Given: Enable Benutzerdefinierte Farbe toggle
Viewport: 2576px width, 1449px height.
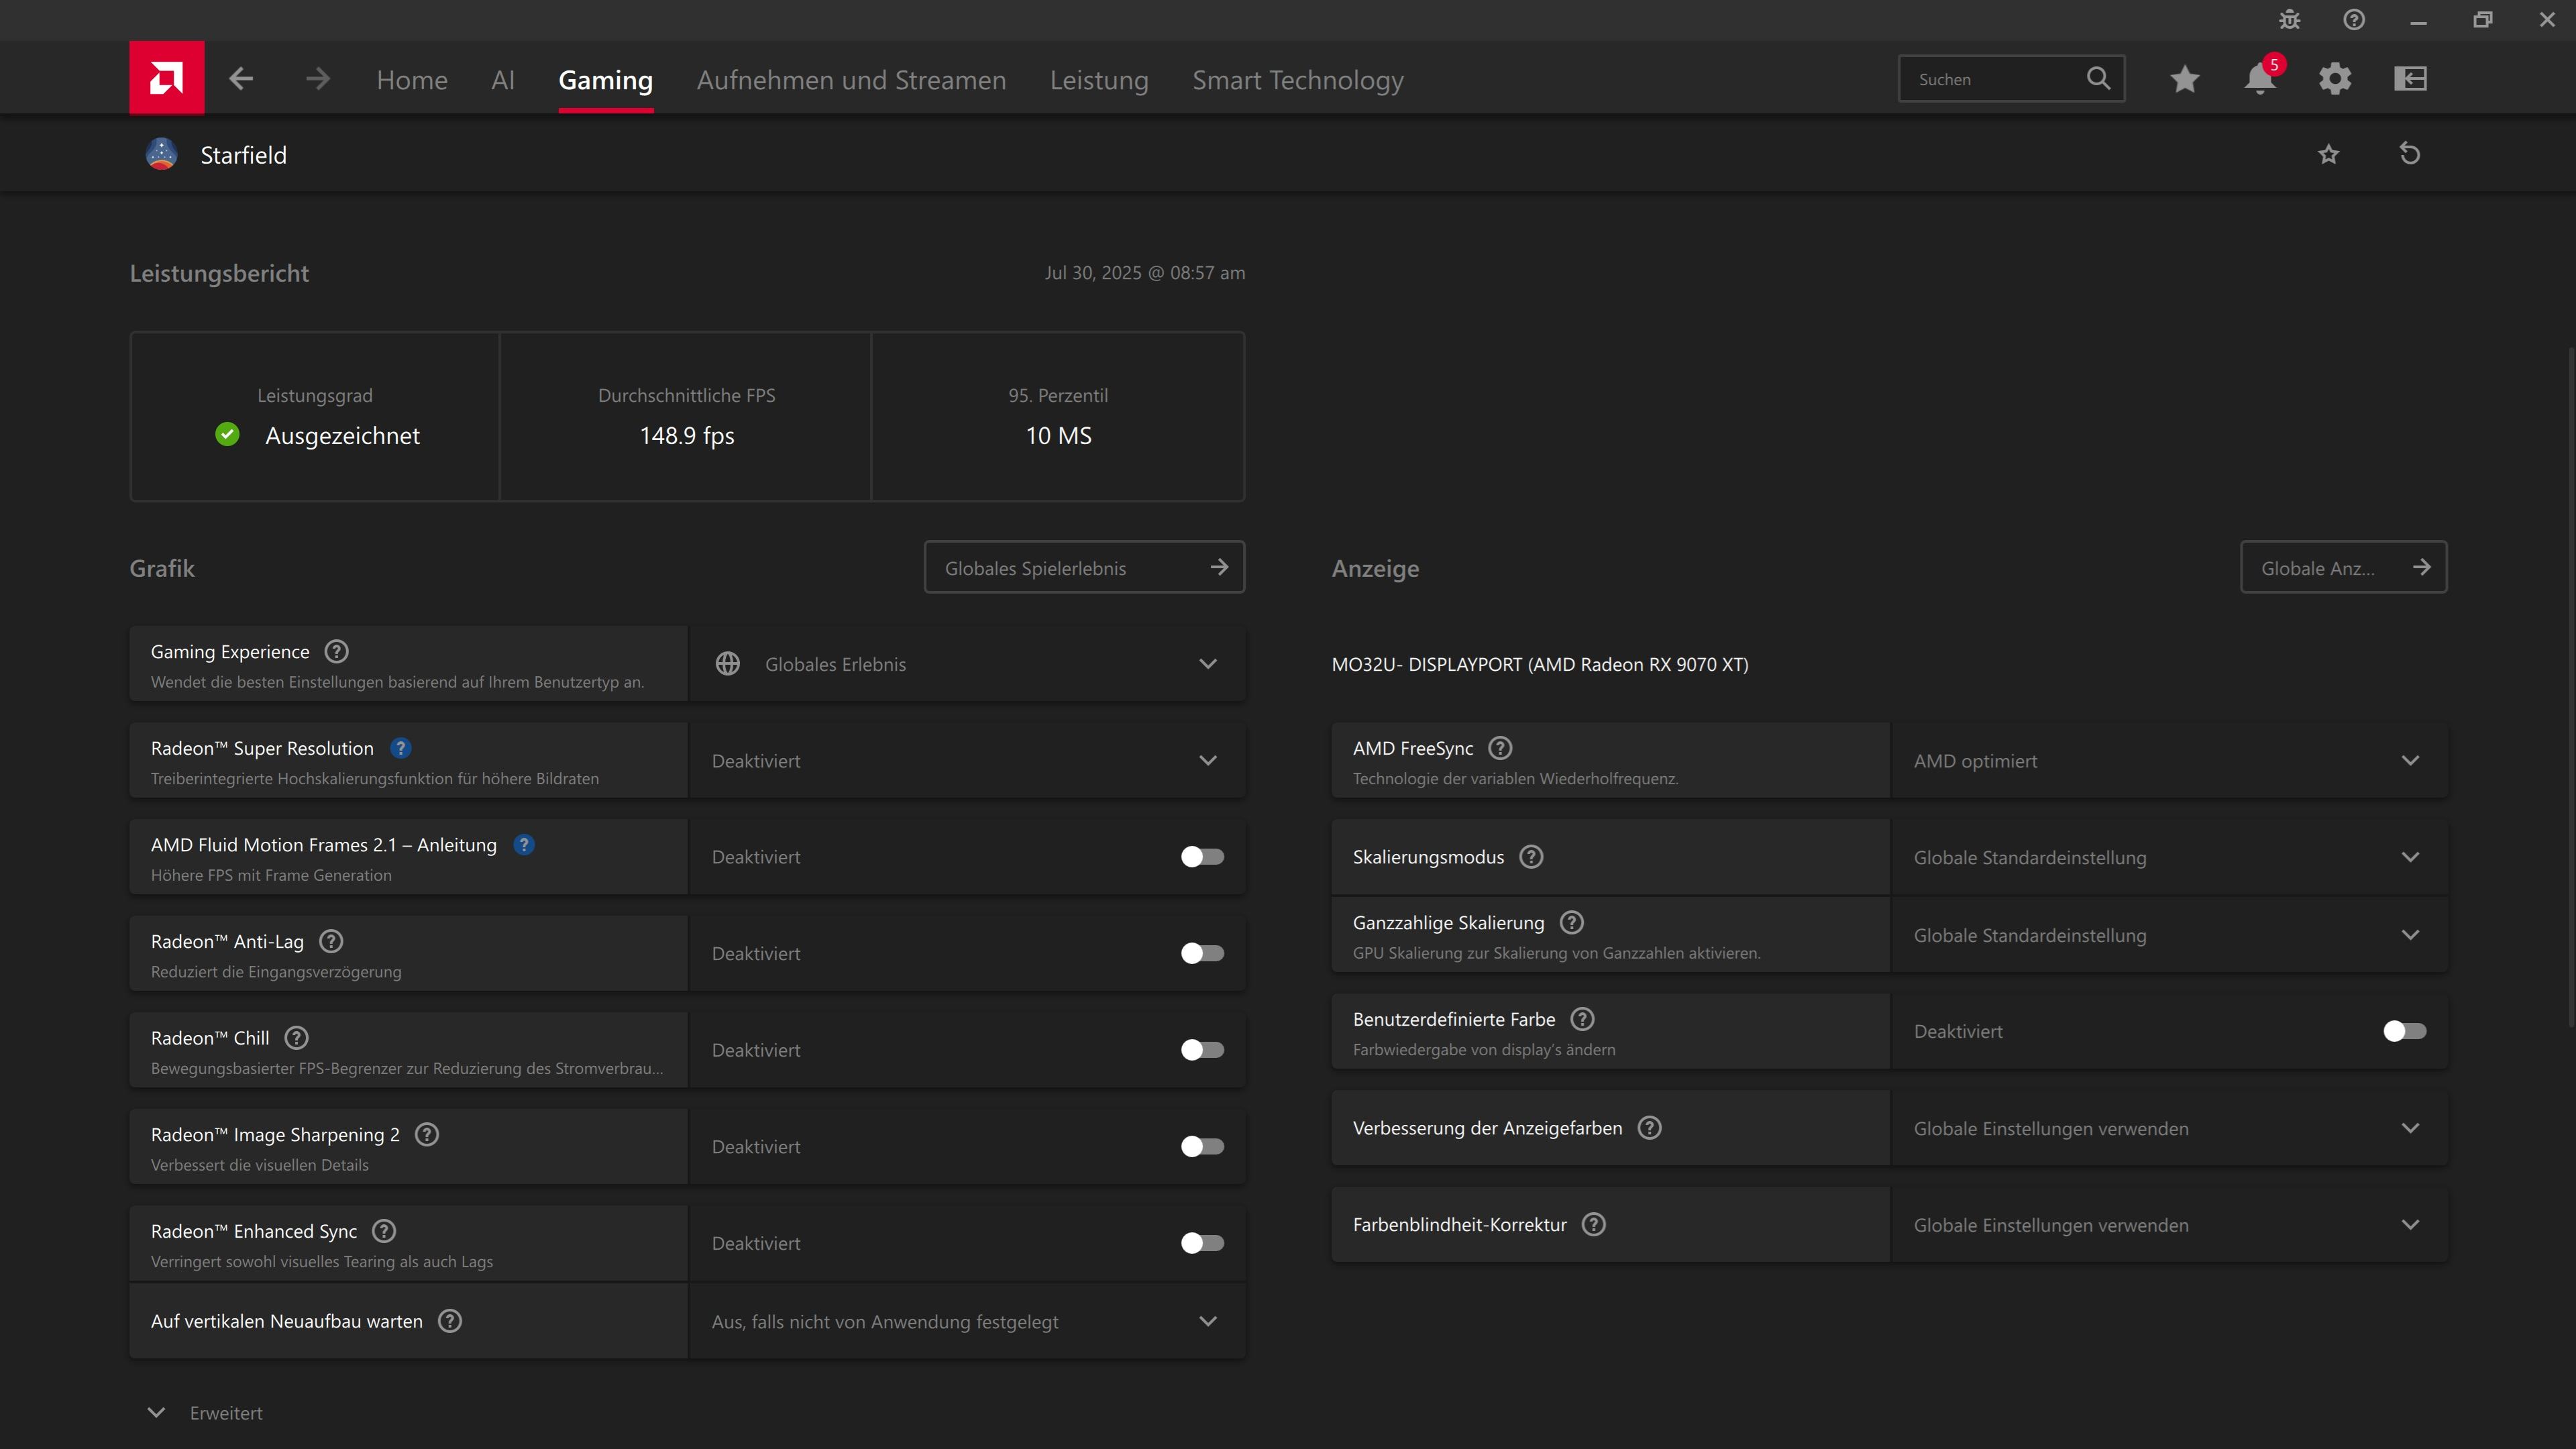Looking at the screenshot, I should coord(2404,1031).
